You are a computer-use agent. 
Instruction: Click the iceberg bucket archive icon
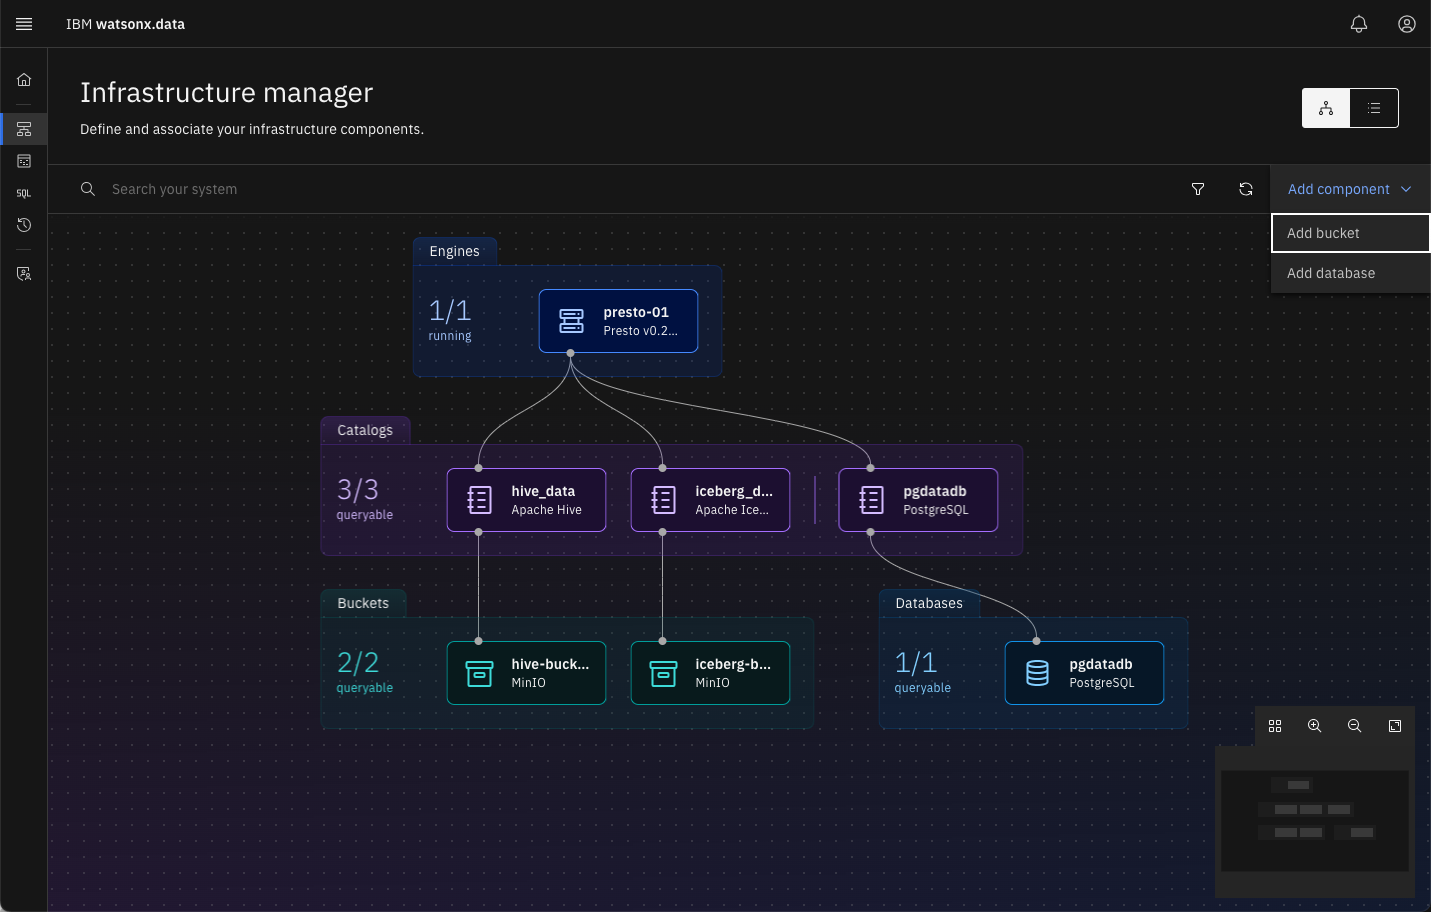tap(664, 674)
